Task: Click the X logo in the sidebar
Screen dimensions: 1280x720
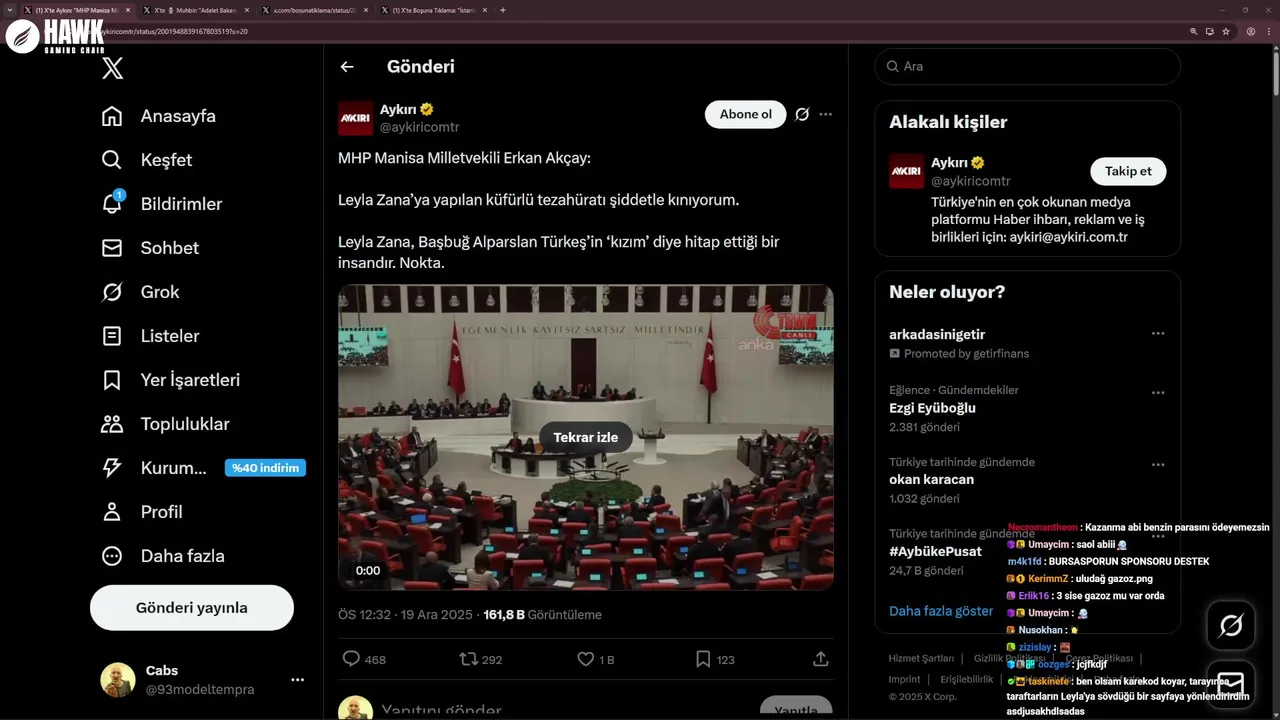Action: click(x=113, y=68)
